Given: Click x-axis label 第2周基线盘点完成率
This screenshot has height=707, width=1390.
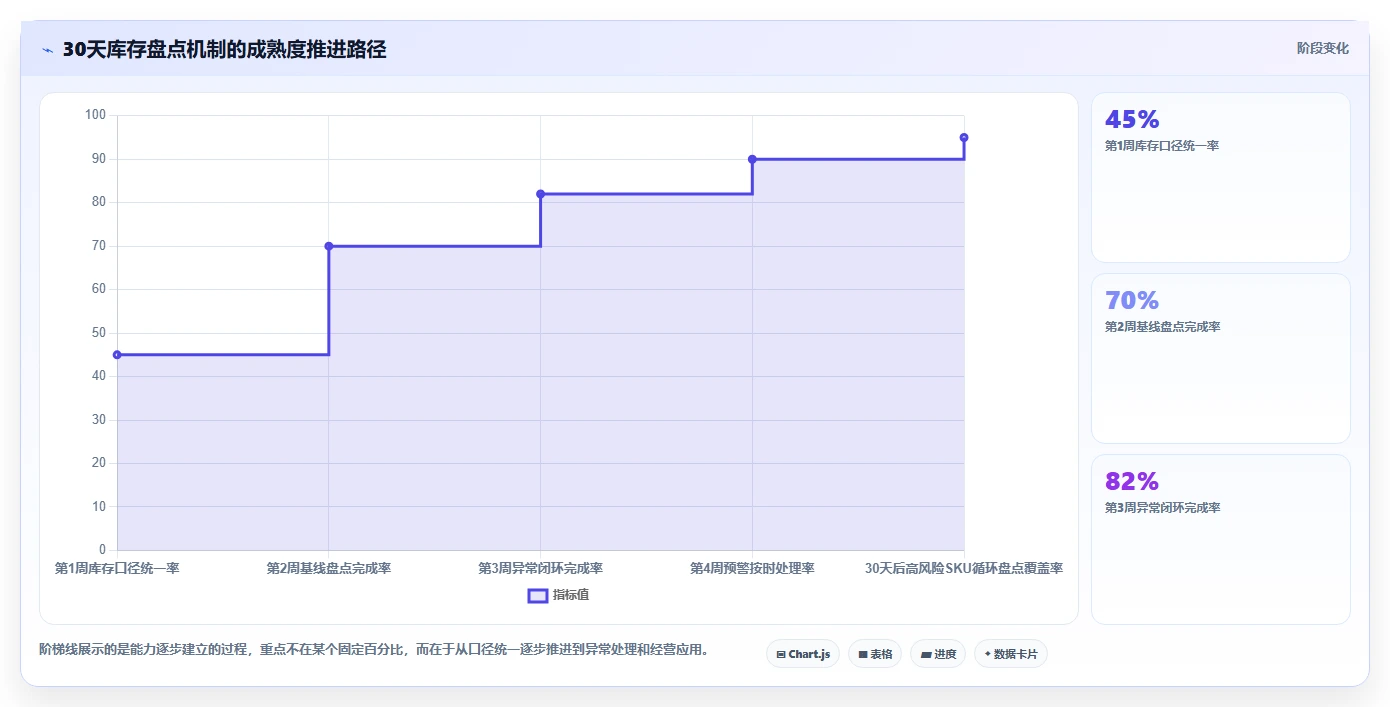Looking at the screenshot, I should pyautogui.click(x=329, y=568).
